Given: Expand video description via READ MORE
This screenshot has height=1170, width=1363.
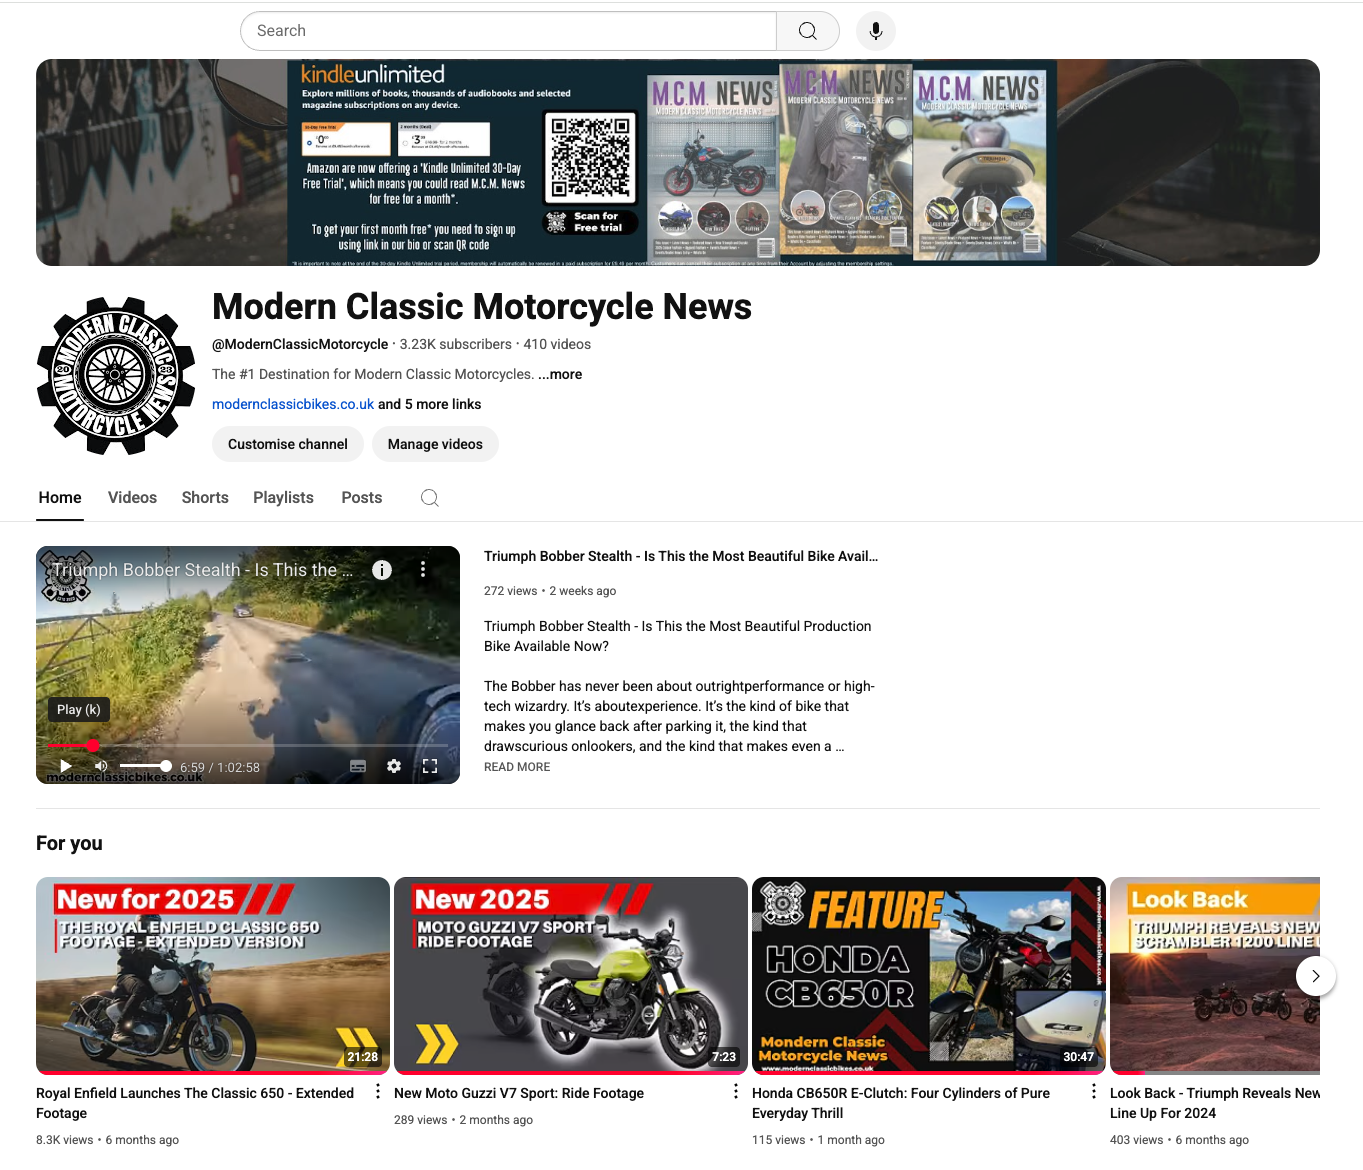Looking at the screenshot, I should pyautogui.click(x=517, y=767).
